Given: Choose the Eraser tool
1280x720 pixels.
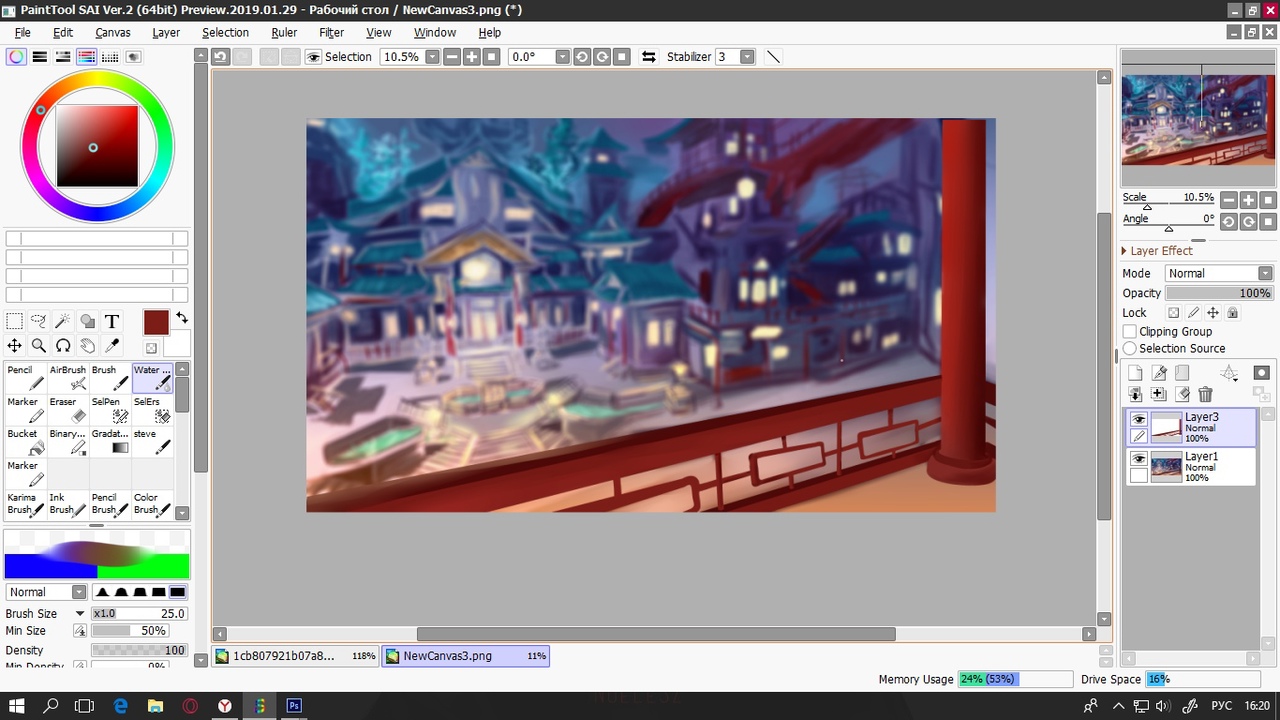Looking at the screenshot, I should tap(68, 410).
